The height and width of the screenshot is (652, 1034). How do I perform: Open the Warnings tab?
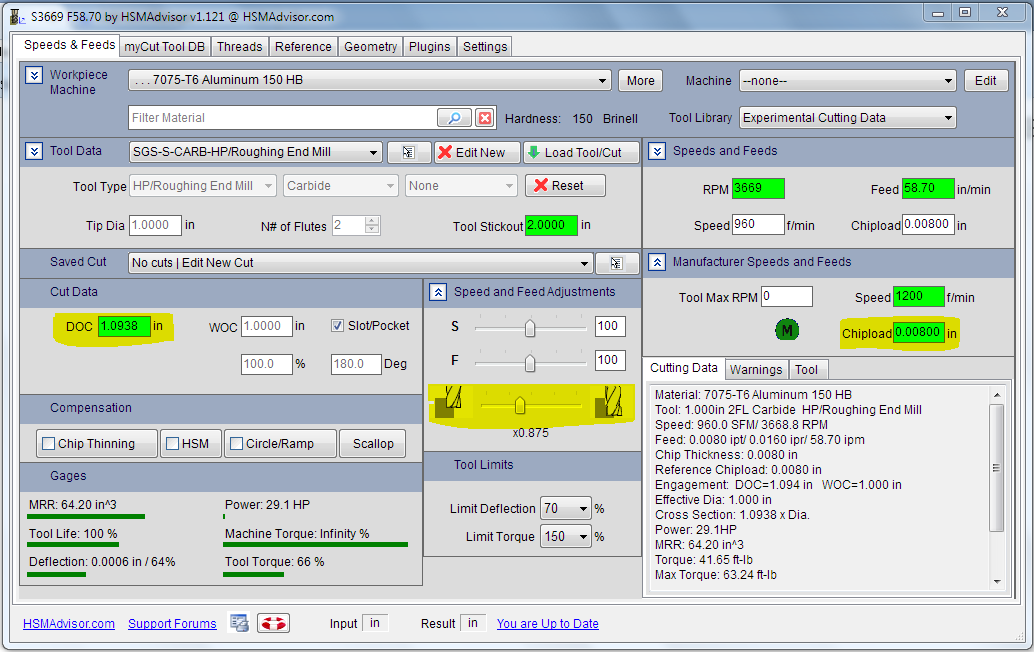pyautogui.click(x=755, y=369)
